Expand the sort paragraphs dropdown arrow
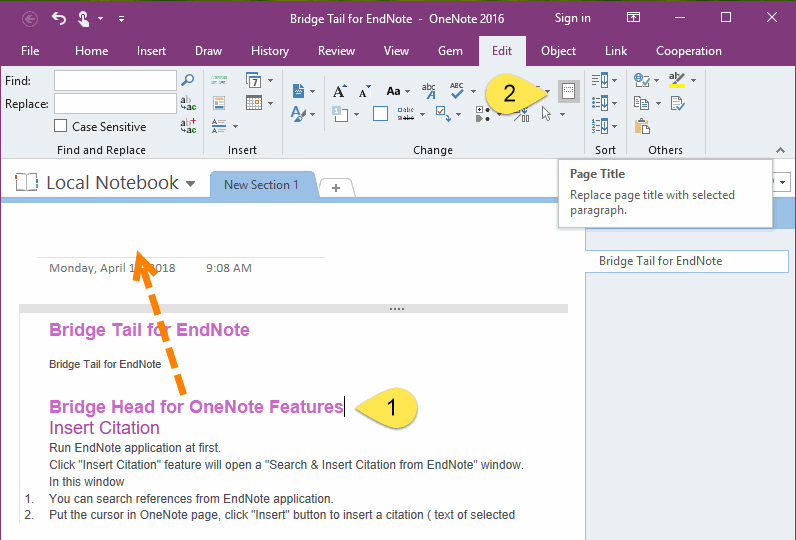Image resolution: width=796 pixels, height=540 pixels. [x=614, y=80]
